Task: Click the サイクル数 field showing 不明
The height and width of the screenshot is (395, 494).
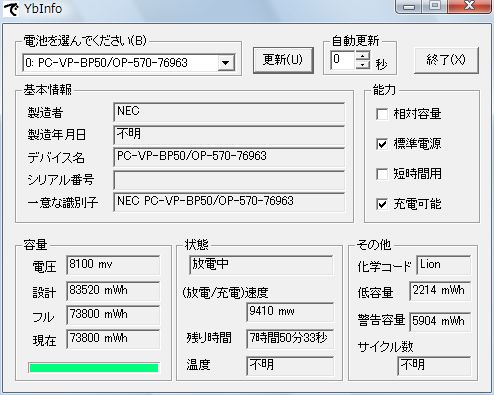Action: coord(434,366)
